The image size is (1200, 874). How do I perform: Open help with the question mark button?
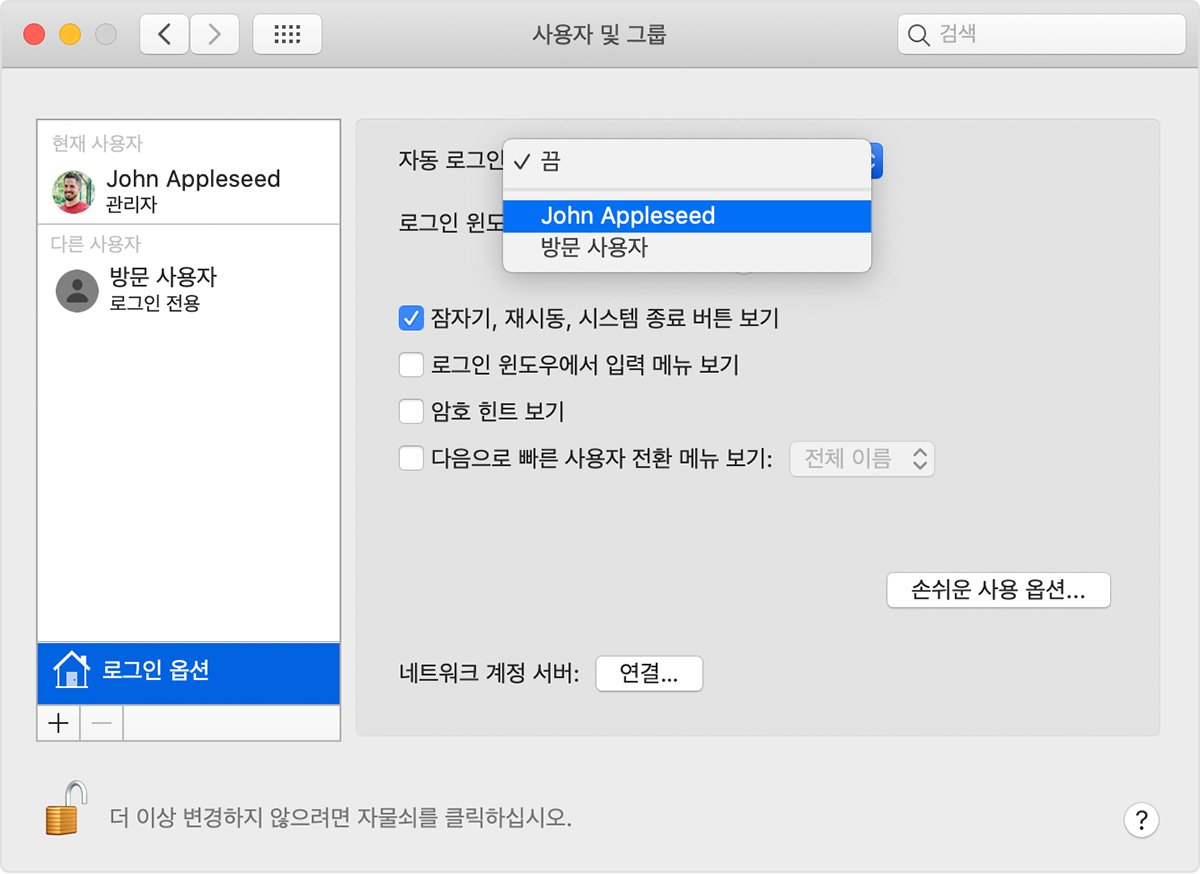[x=1141, y=819]
